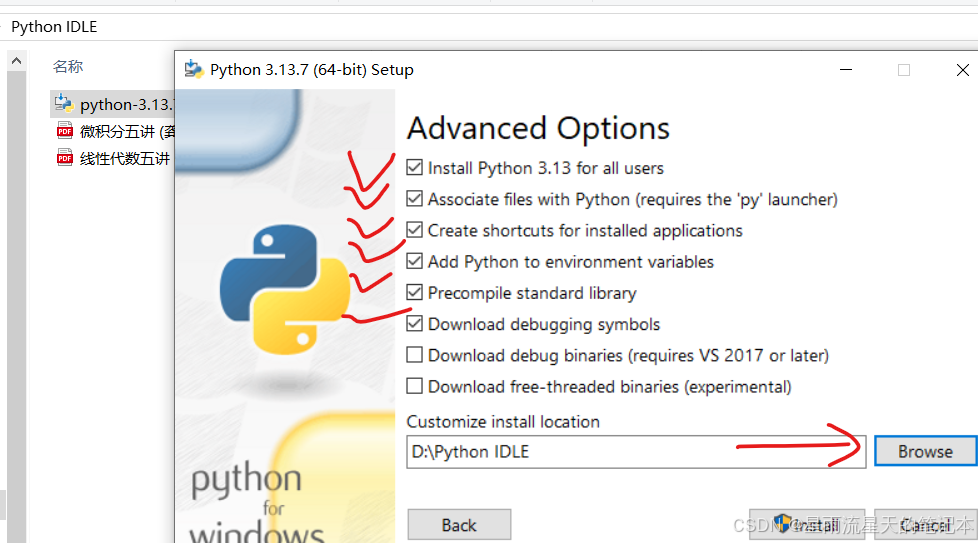Select python-3.13 installer file in Explorer

112,104
